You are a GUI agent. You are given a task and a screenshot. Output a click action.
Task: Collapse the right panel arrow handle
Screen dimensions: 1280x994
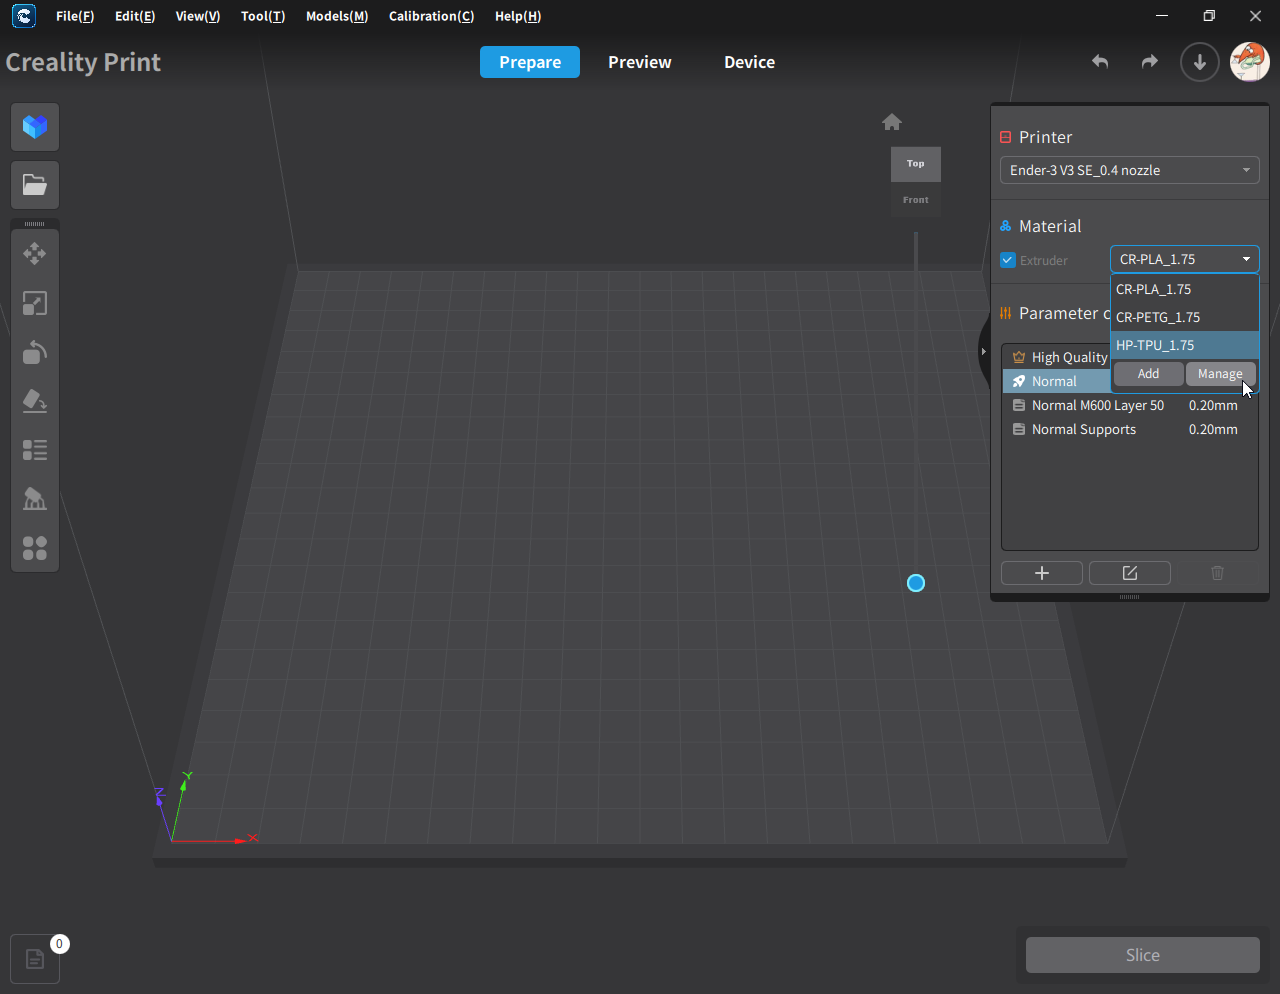(983, 352)
